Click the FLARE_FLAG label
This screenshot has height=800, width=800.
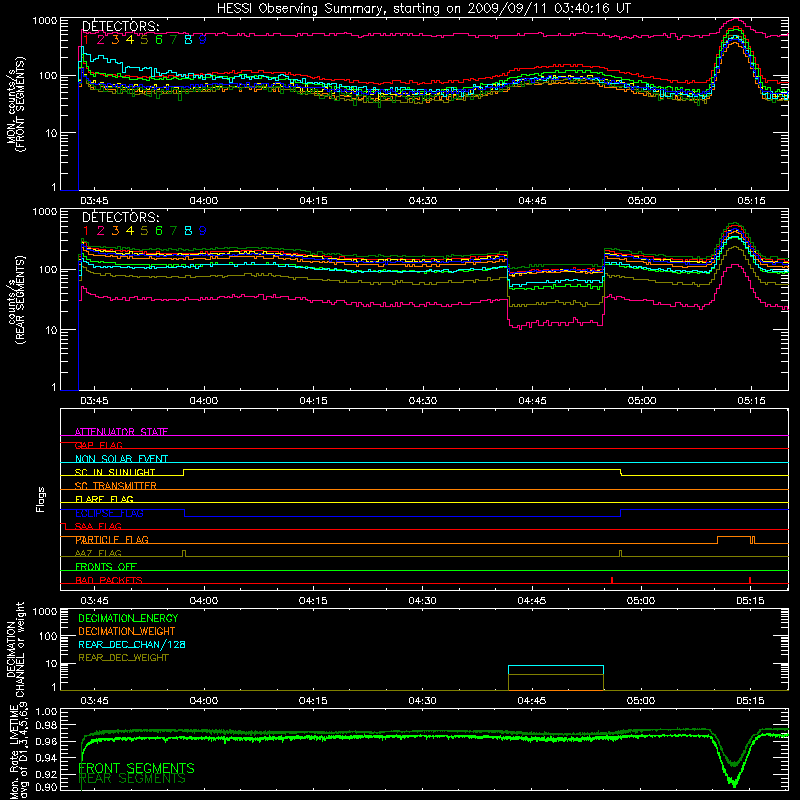click(104, 499)
